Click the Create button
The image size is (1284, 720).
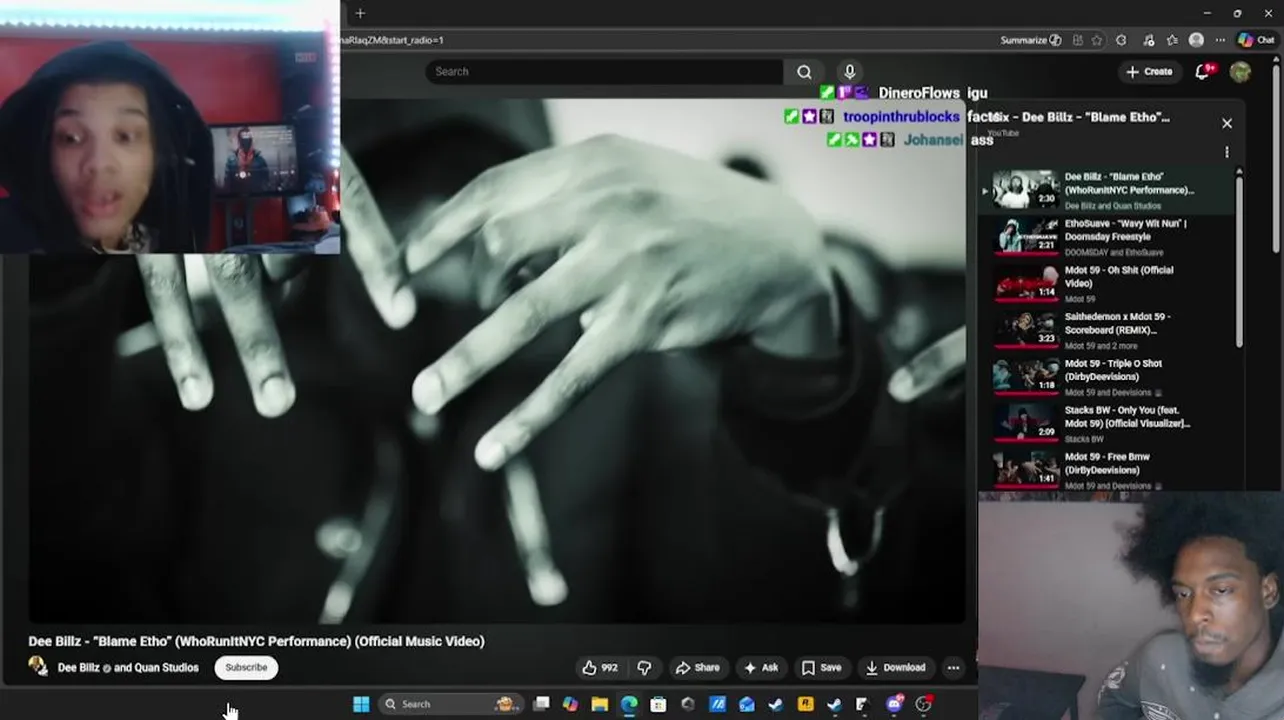[x=1148, y=72]
